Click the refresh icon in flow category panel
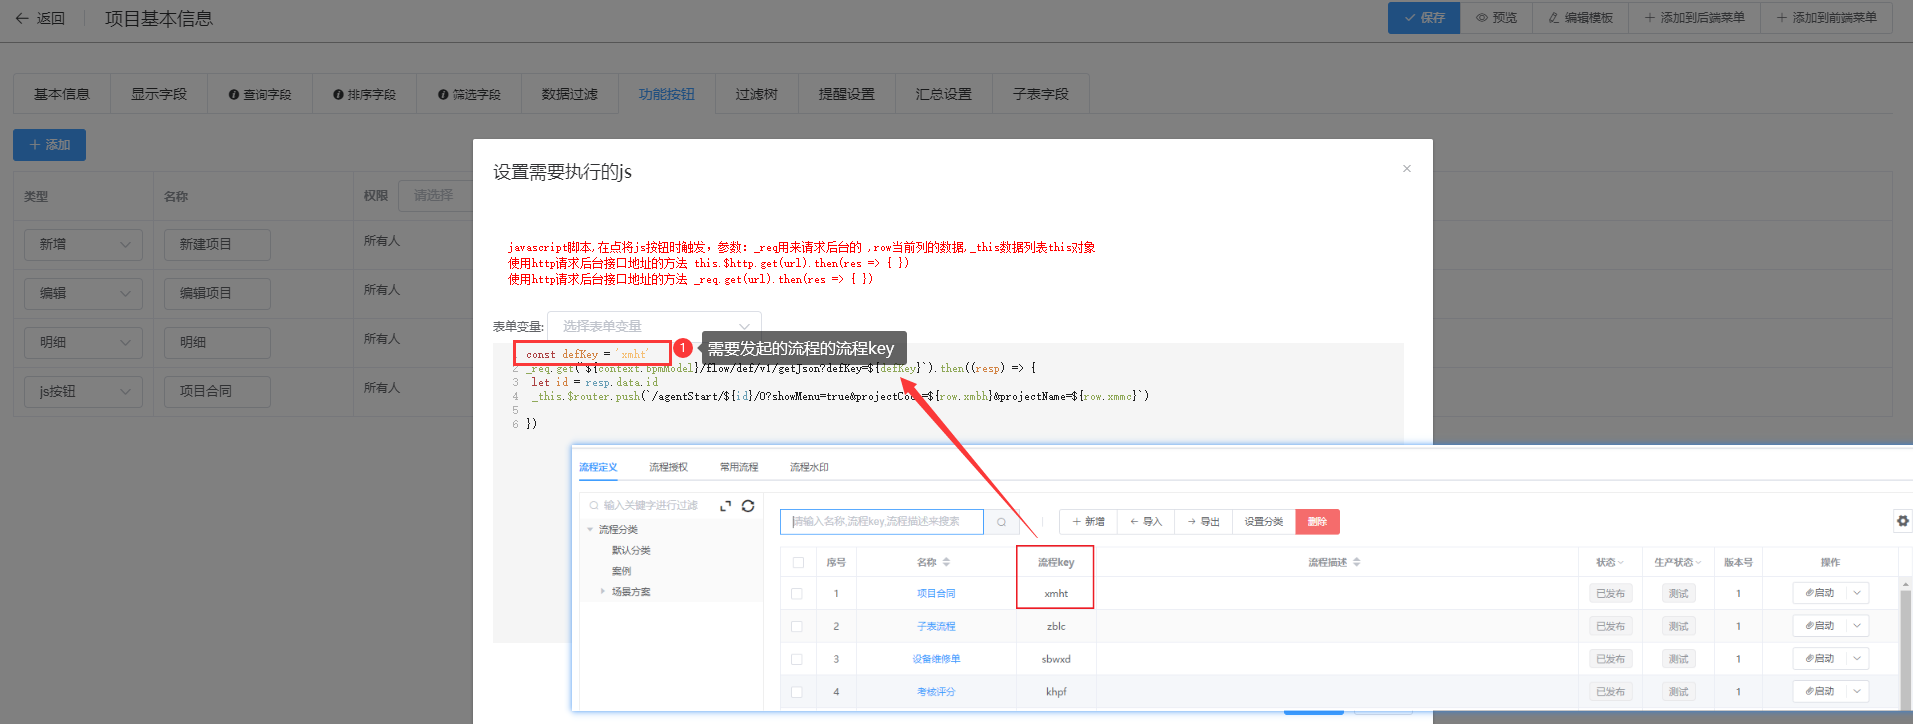1913x724 pixels. click(x=748, y=506)
